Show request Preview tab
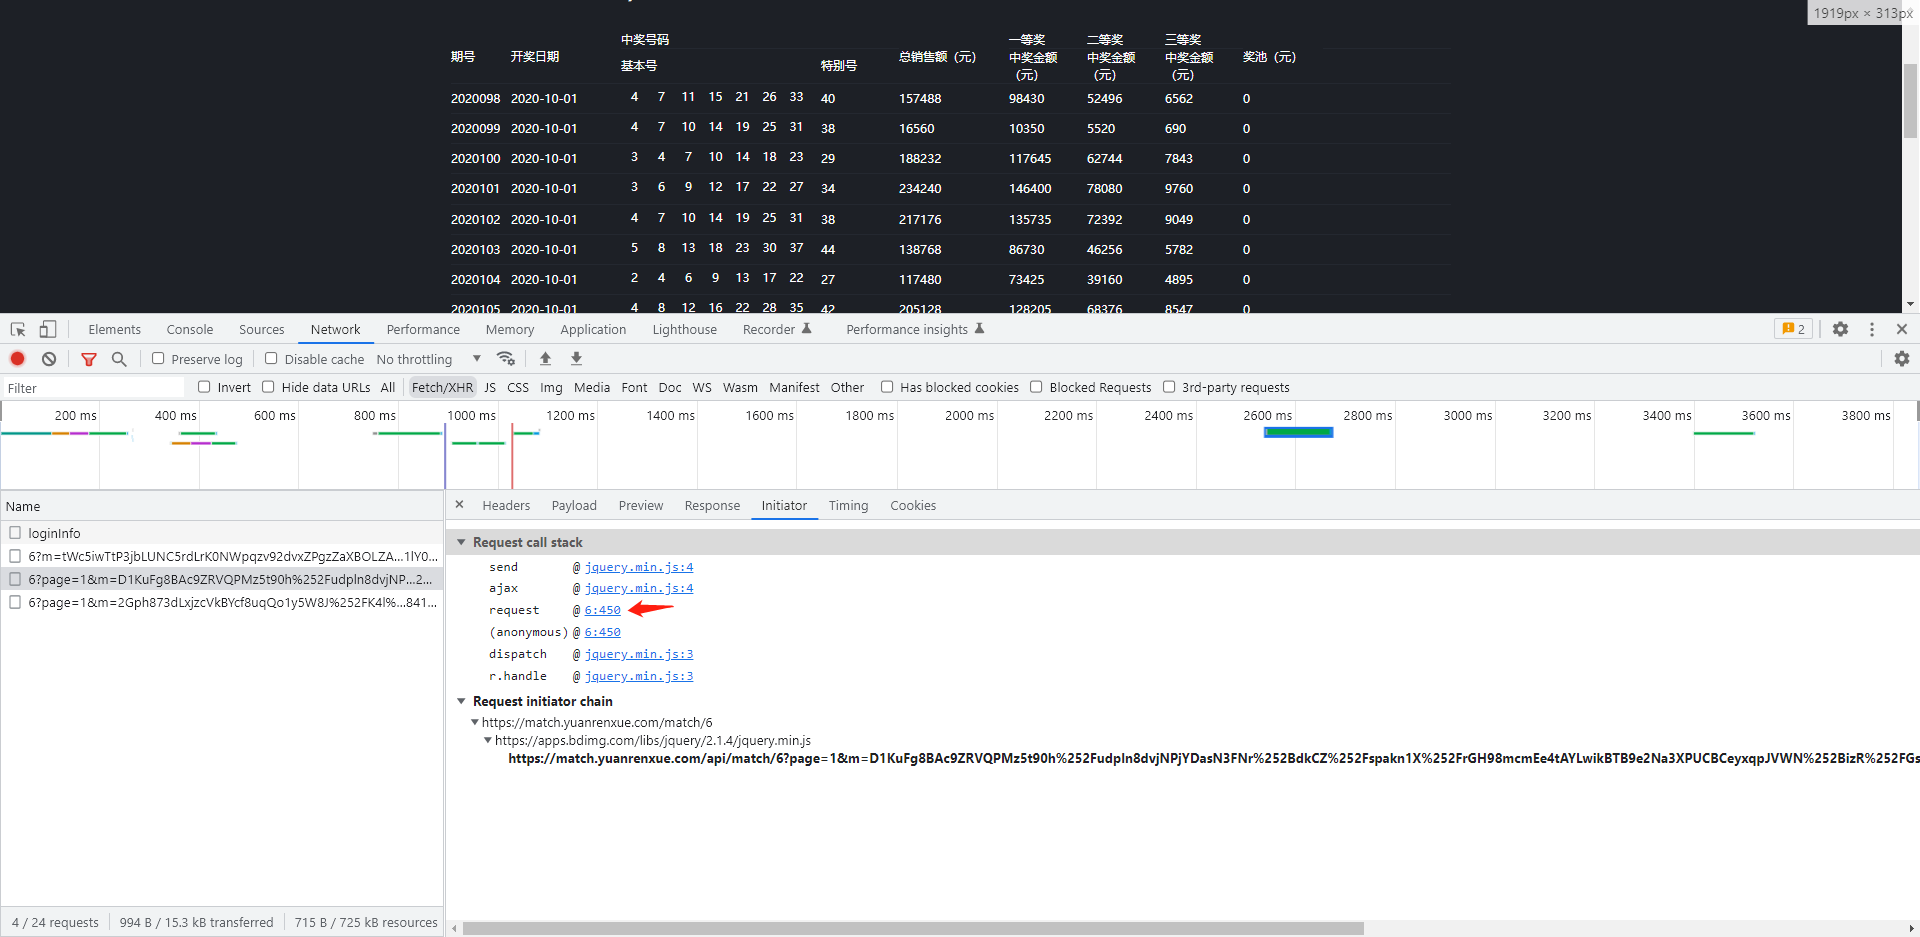The height and width of the screenshot is (937, 1920). coord(641,505)
